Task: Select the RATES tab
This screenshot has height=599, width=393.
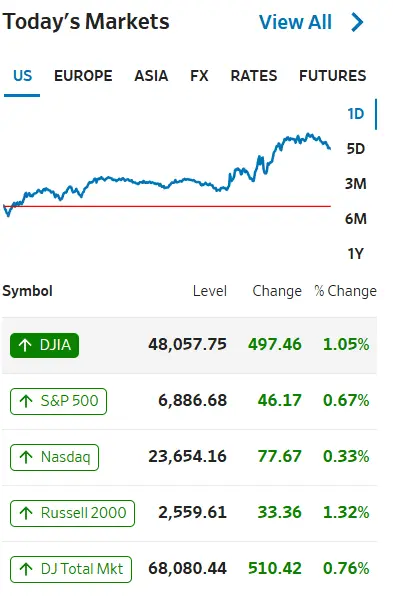Action: 254,76
